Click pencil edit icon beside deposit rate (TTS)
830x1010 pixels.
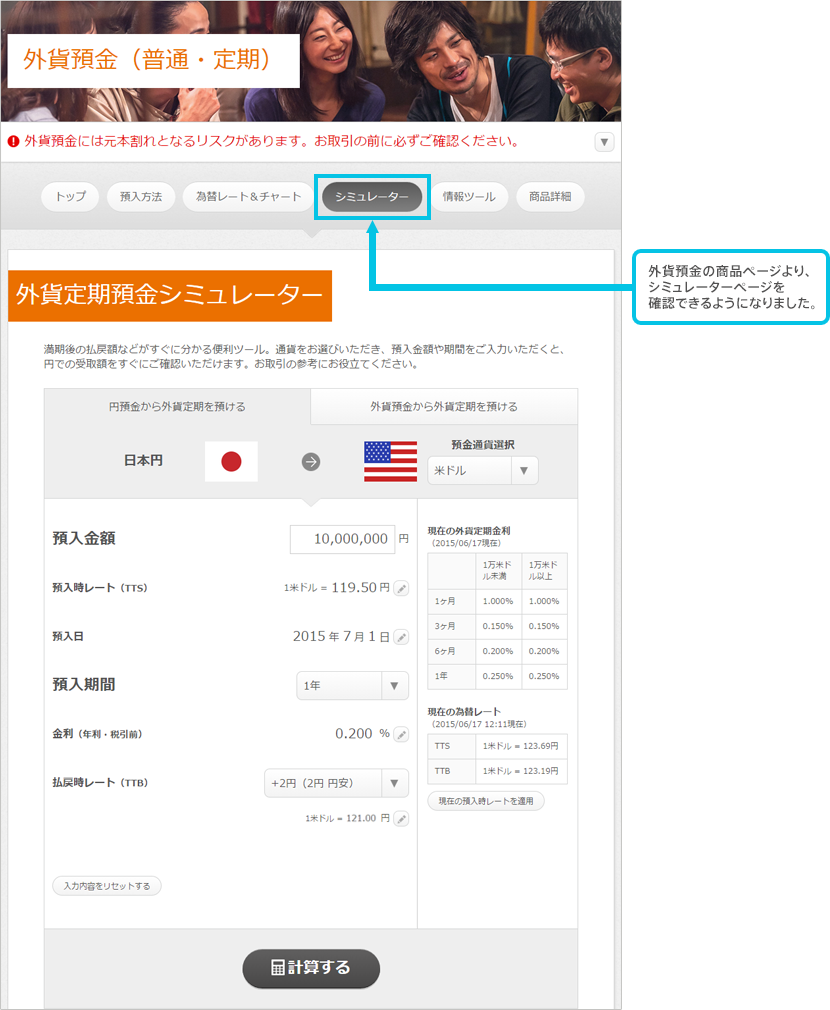[401, 588]
